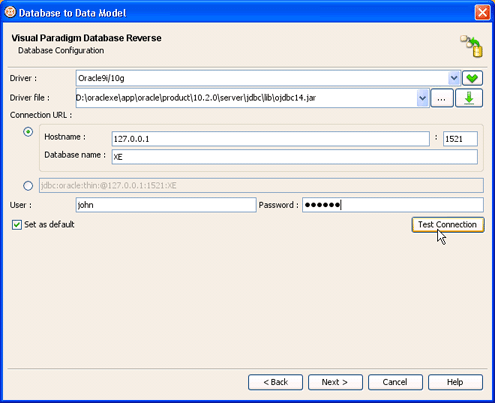This screenshot has width=495, height=403.
Task: Open Help for this dialog
Action: [x=455, y=382]
